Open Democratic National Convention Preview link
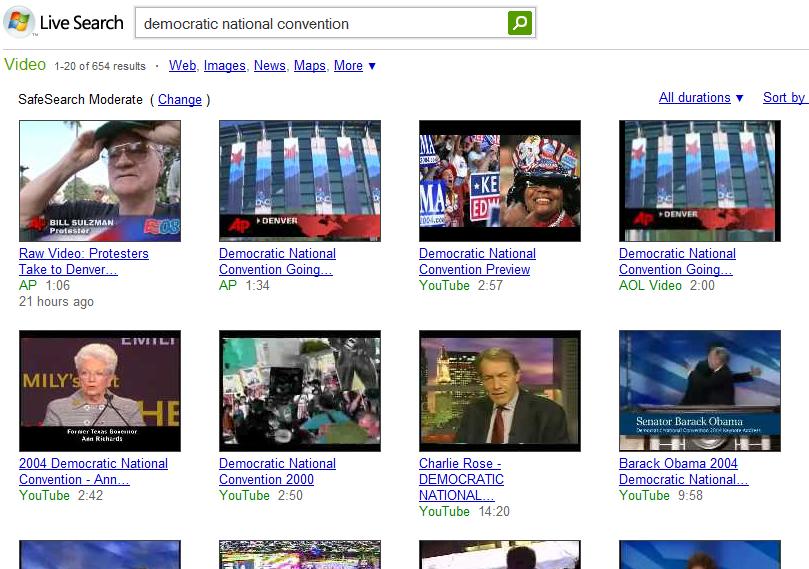 (x=477, y=261)
